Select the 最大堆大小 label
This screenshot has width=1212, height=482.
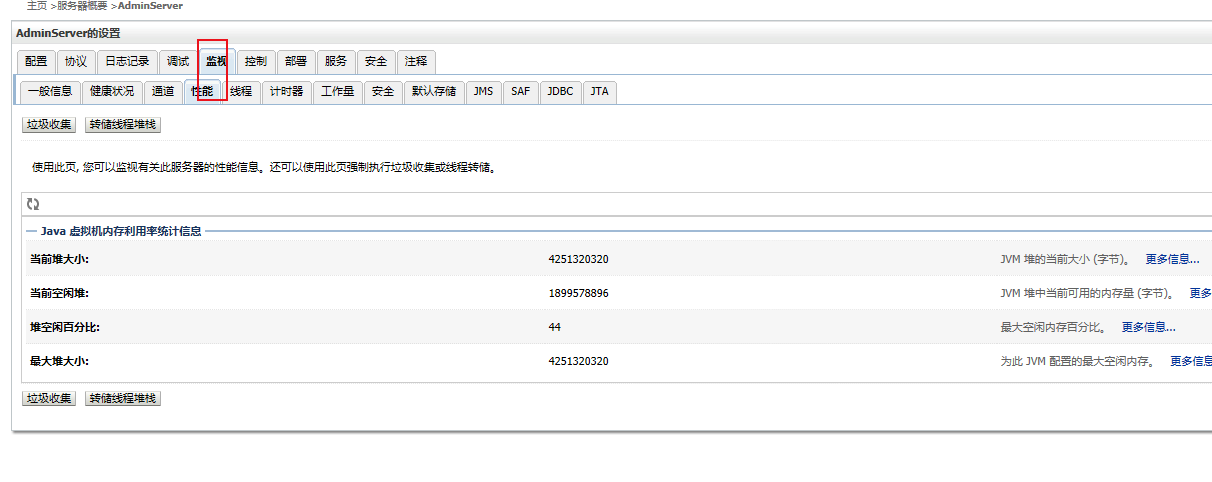click(x=60, y=361)
